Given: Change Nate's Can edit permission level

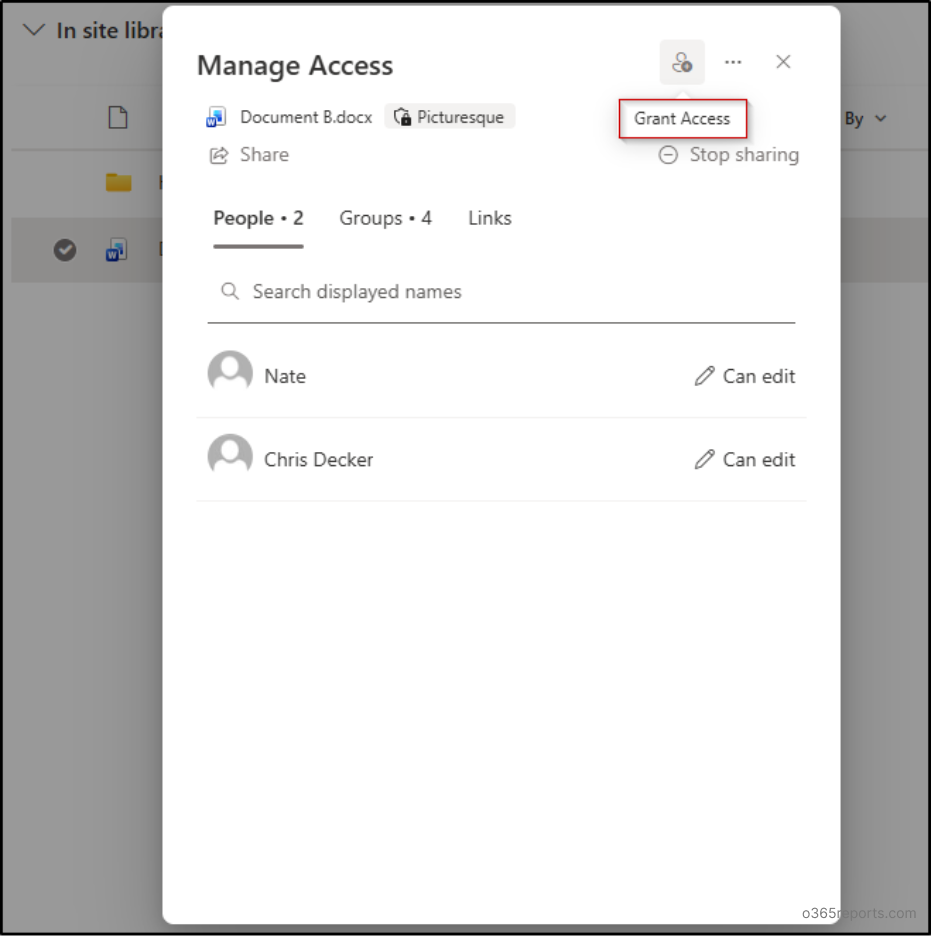Looking at the screenshot, I should pos(759,376).
